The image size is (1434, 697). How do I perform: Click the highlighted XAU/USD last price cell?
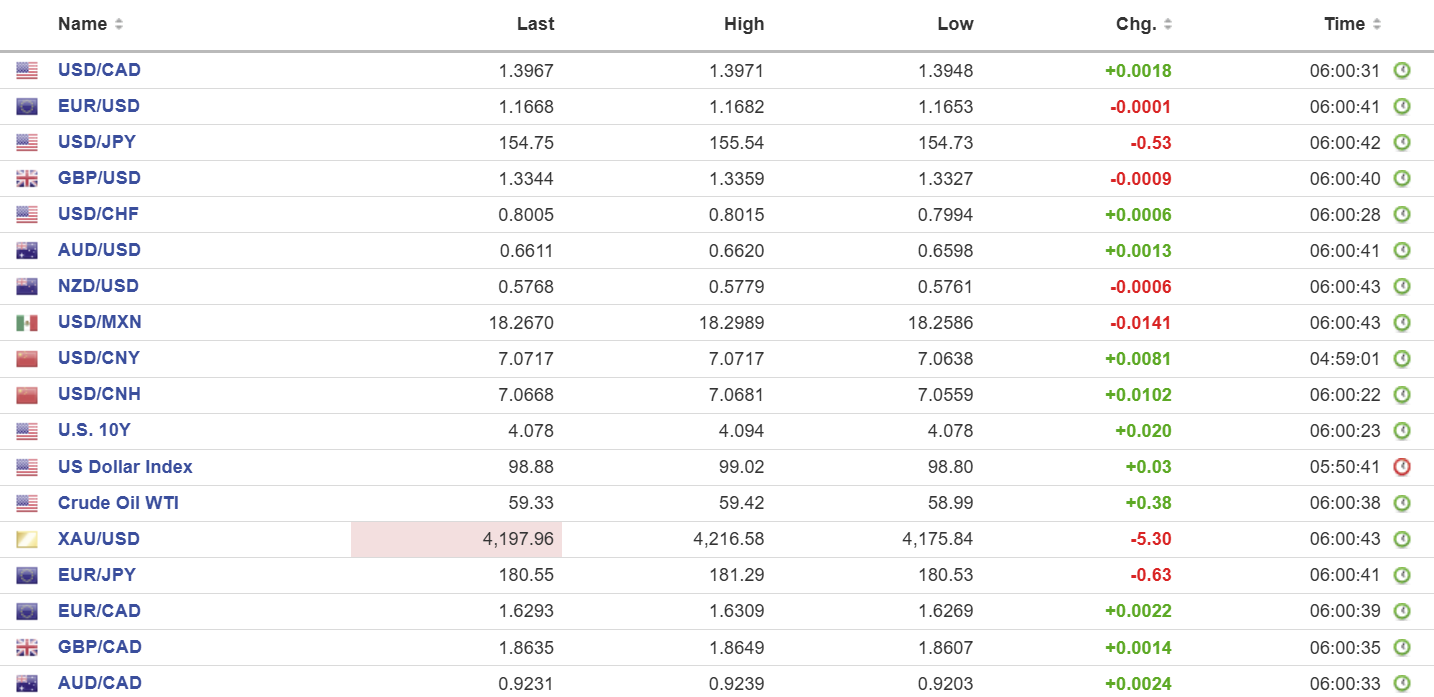pyautogui.click(x=456, y=539)
